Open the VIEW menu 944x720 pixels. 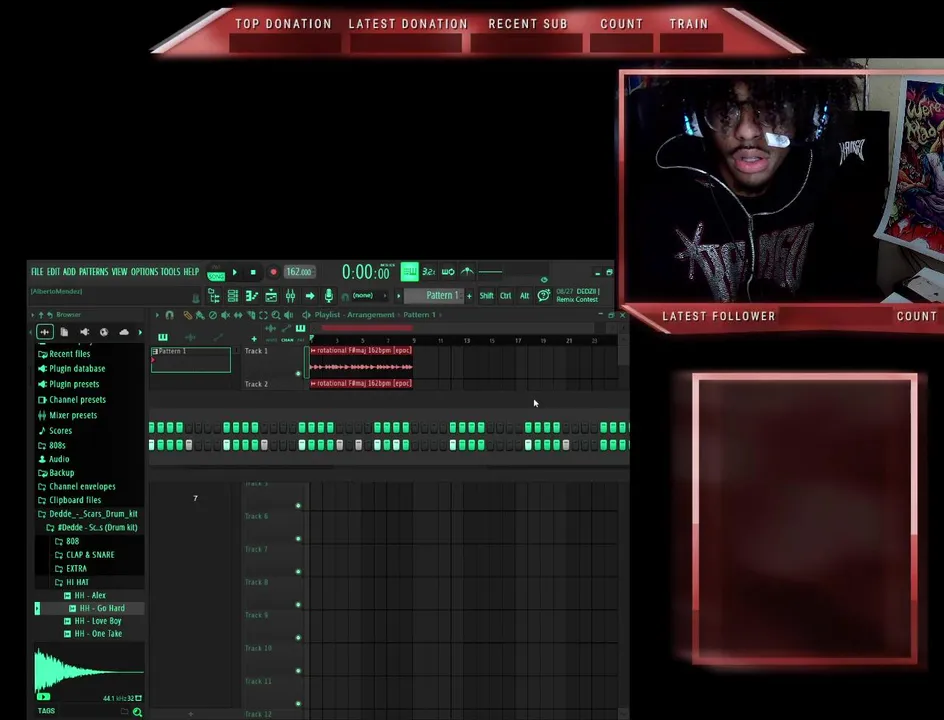(119, 272)
